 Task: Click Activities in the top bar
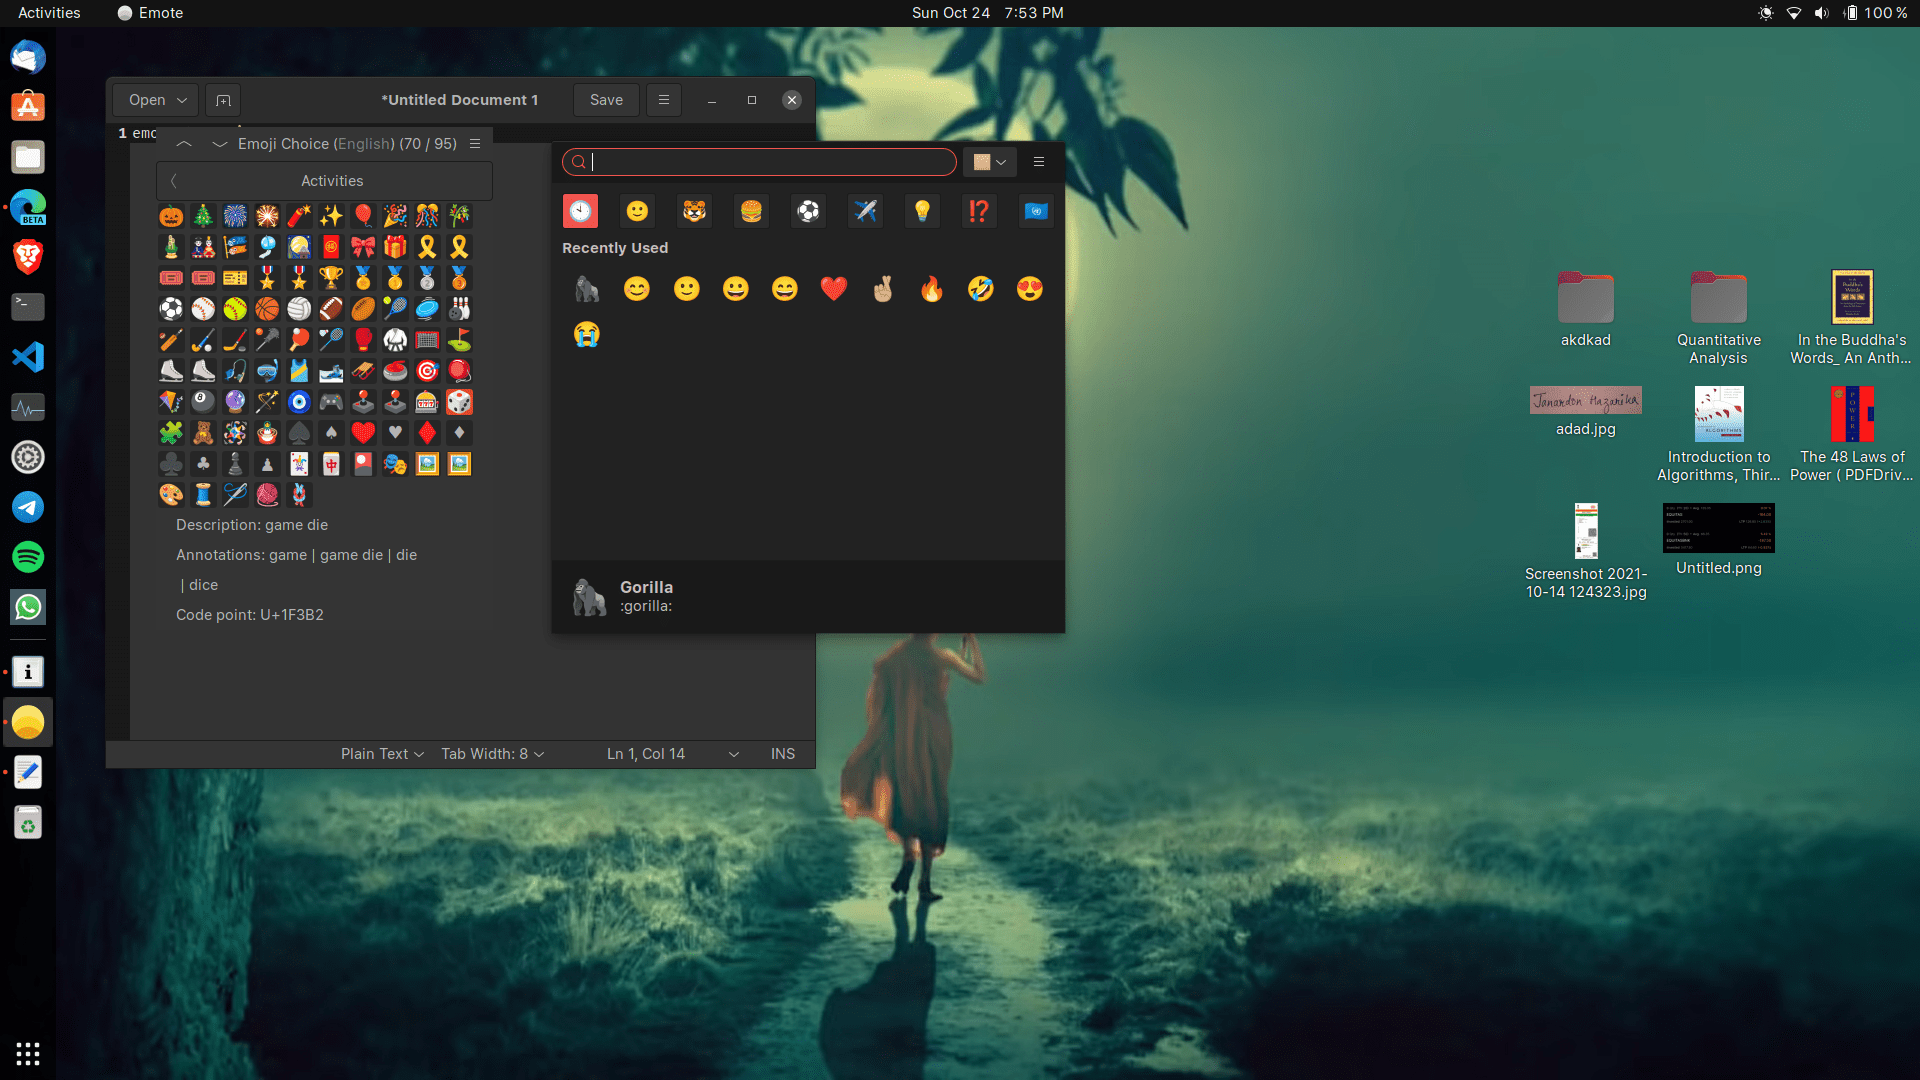coord(48,13)
